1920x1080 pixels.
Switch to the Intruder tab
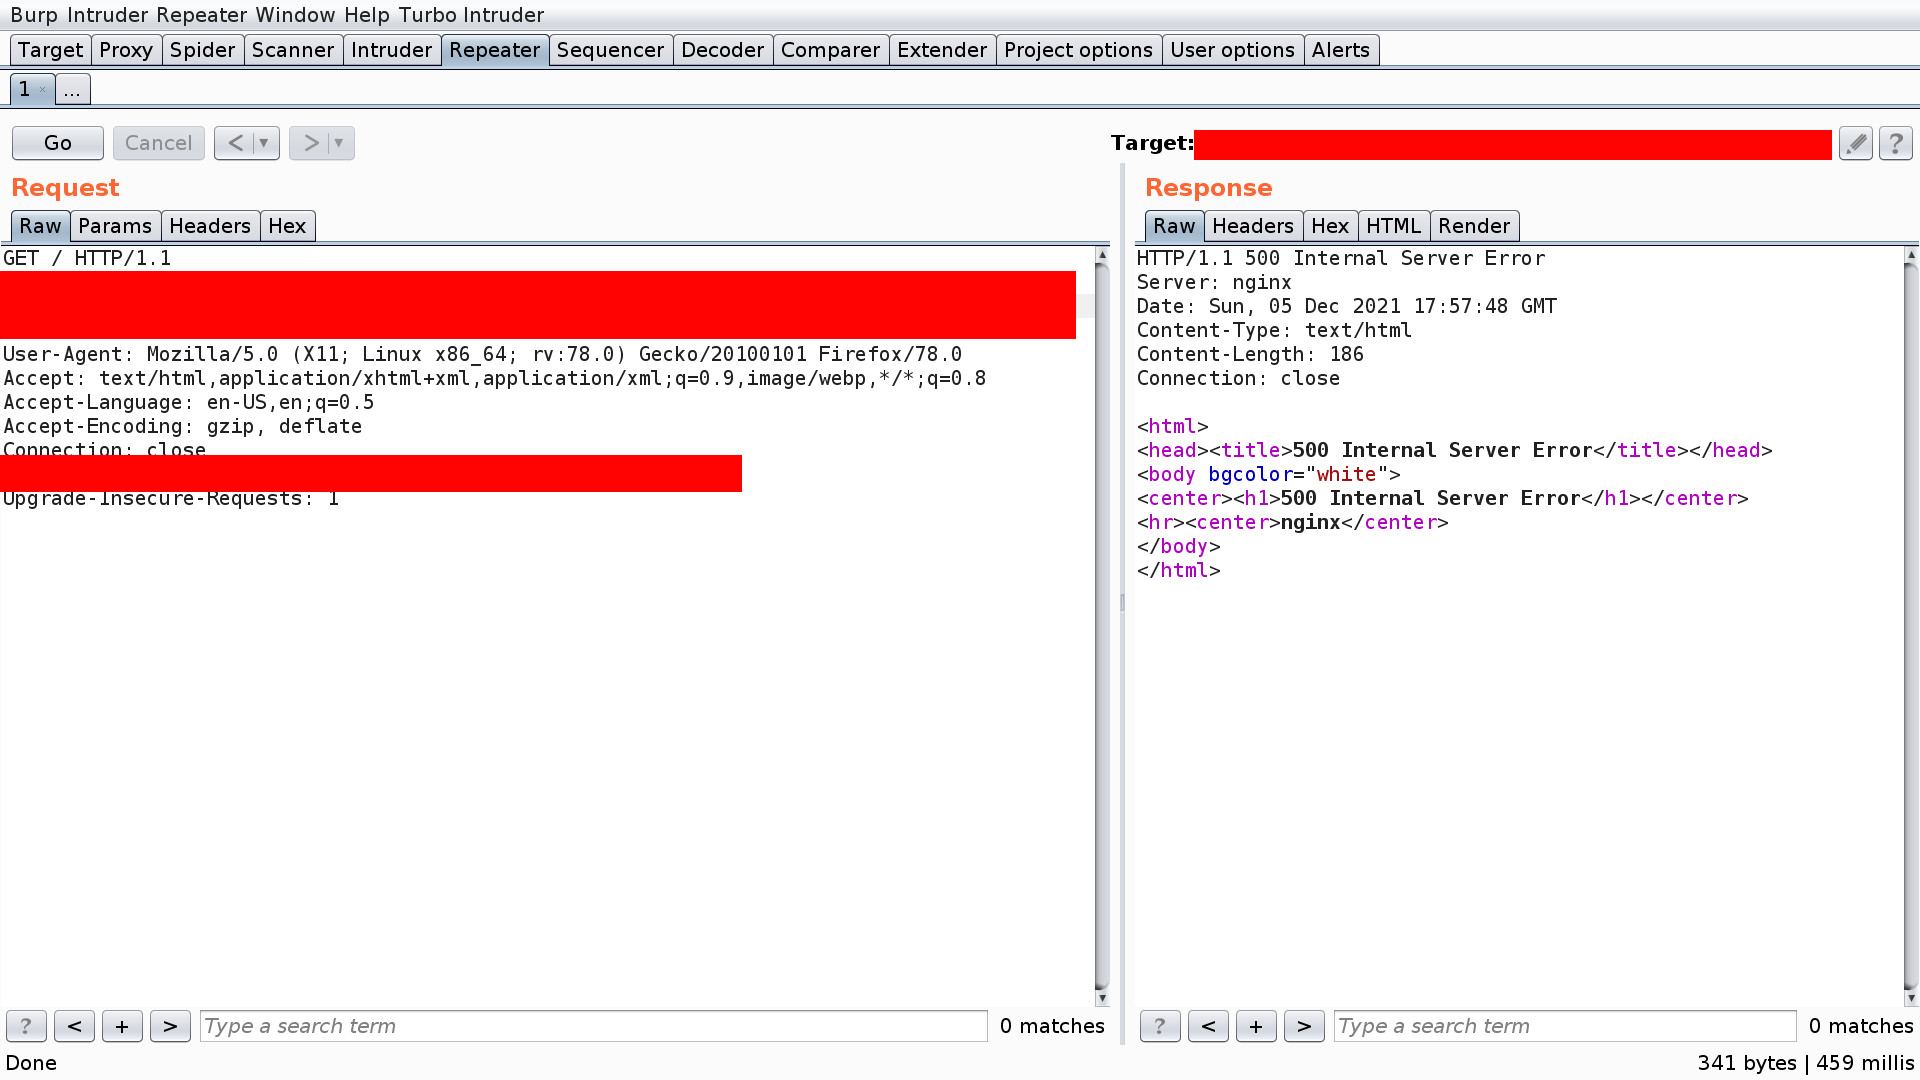pyautogui.click(x=391, y=50)
